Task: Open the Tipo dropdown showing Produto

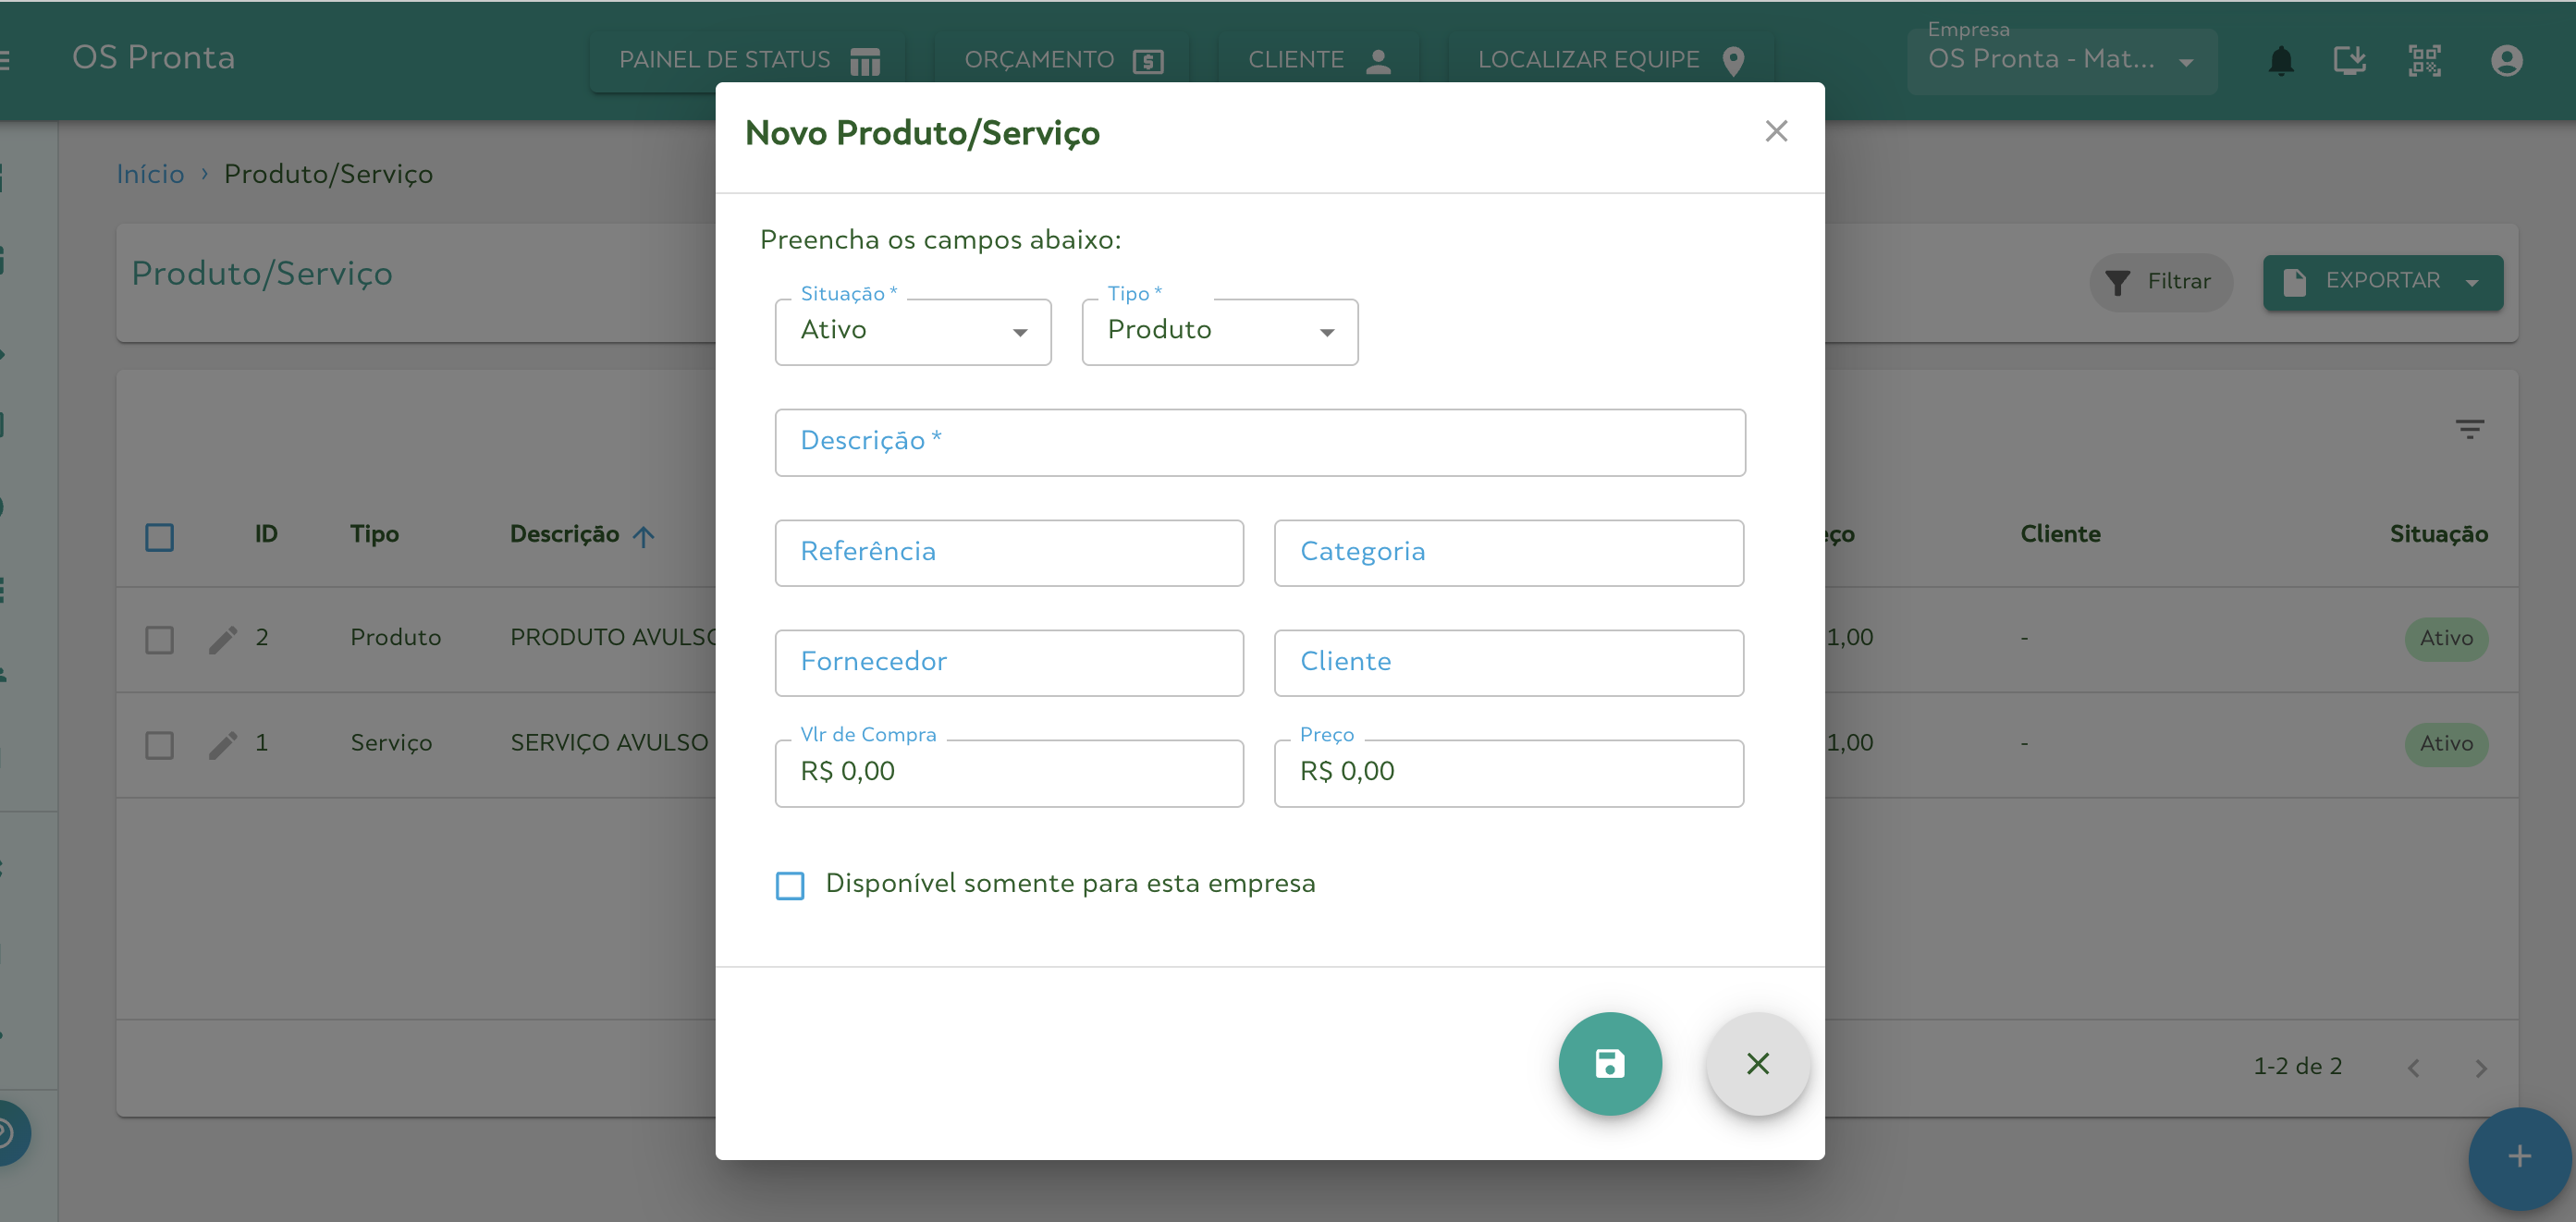Action: pos(1219,331)
